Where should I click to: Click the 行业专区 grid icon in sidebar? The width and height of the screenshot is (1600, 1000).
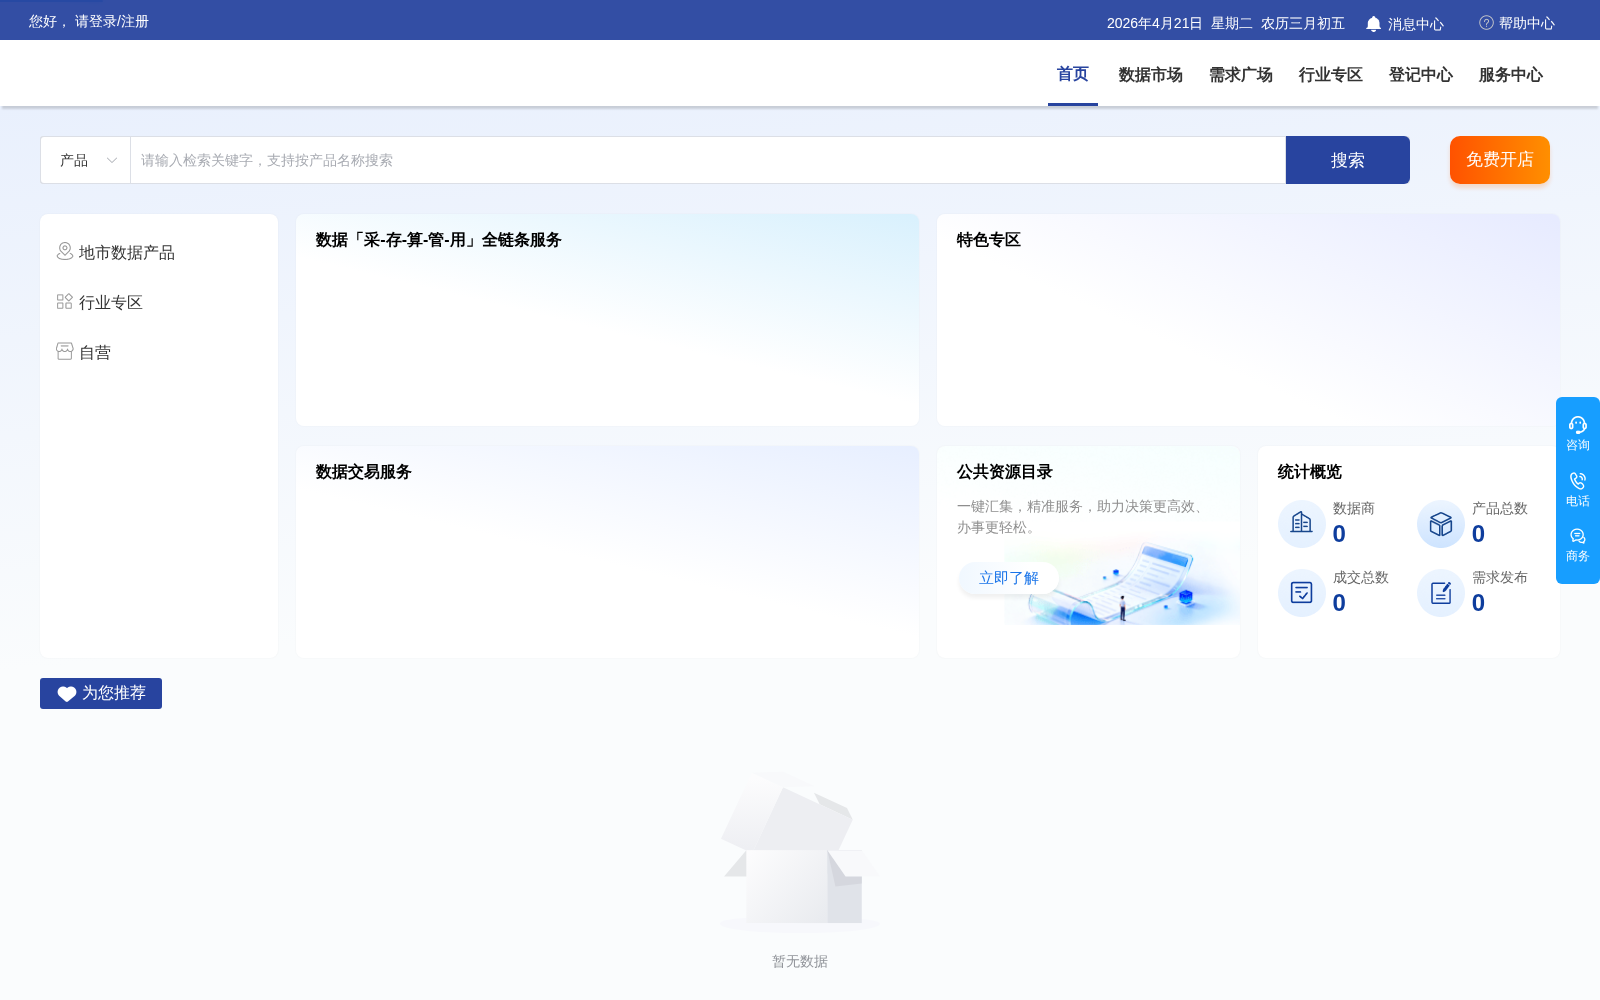(x=65, y=301)
